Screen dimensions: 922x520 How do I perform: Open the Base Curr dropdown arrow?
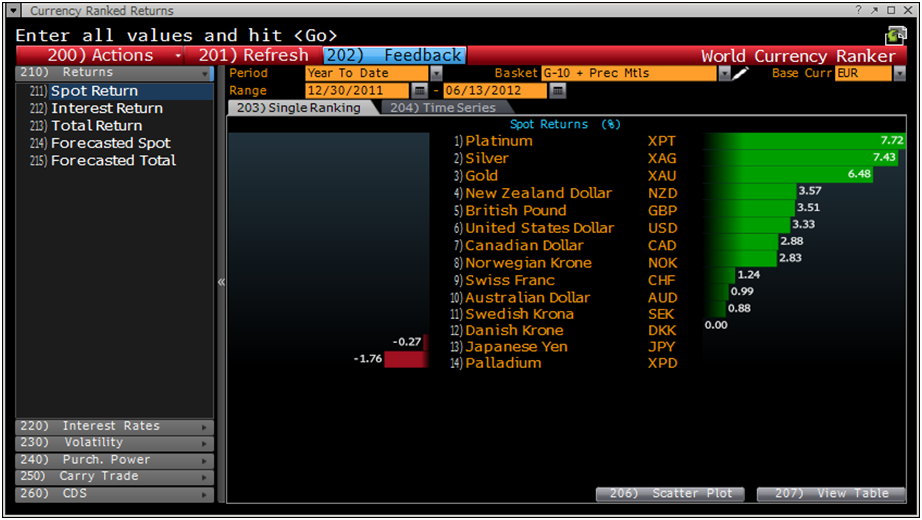899,73
